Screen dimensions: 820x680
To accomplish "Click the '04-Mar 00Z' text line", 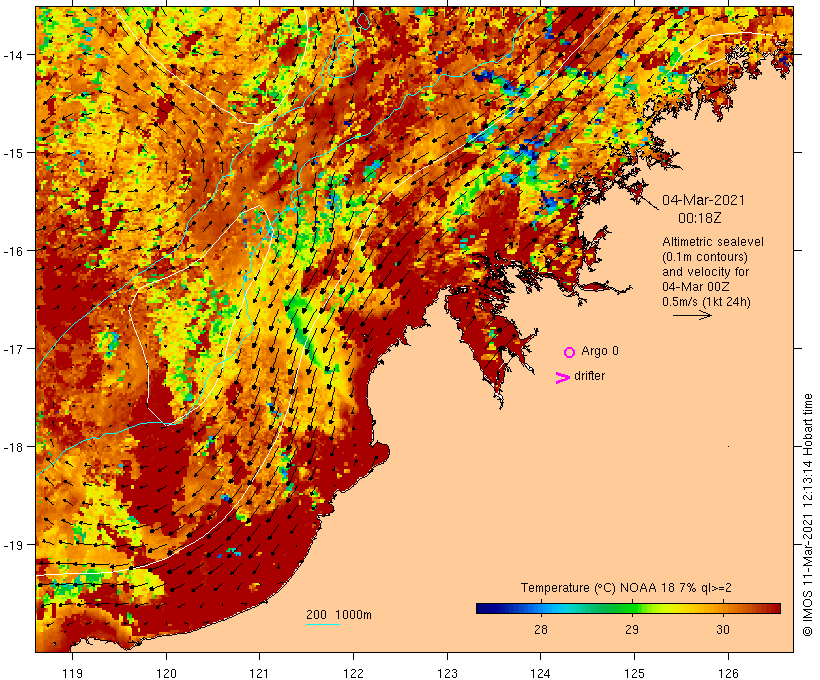I will pos(696,287).
